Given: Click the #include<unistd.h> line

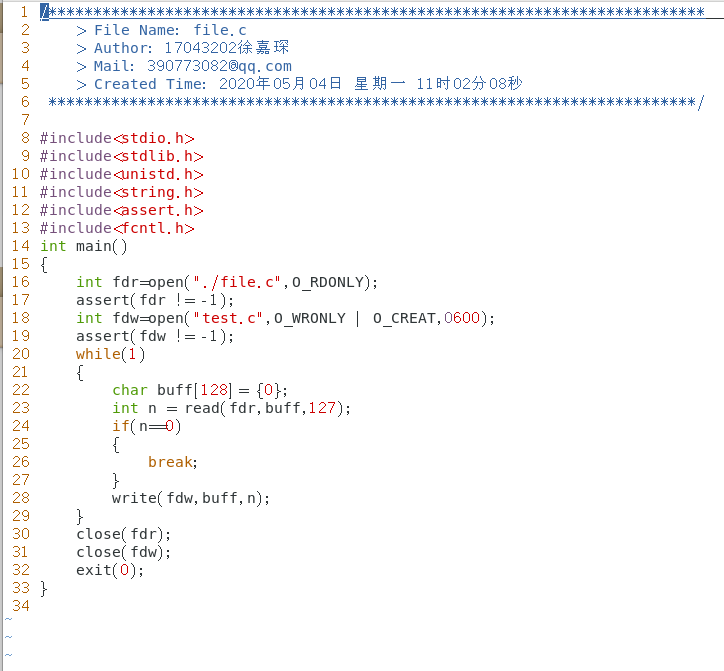Looking at the screenshot, I should point(122,174).
